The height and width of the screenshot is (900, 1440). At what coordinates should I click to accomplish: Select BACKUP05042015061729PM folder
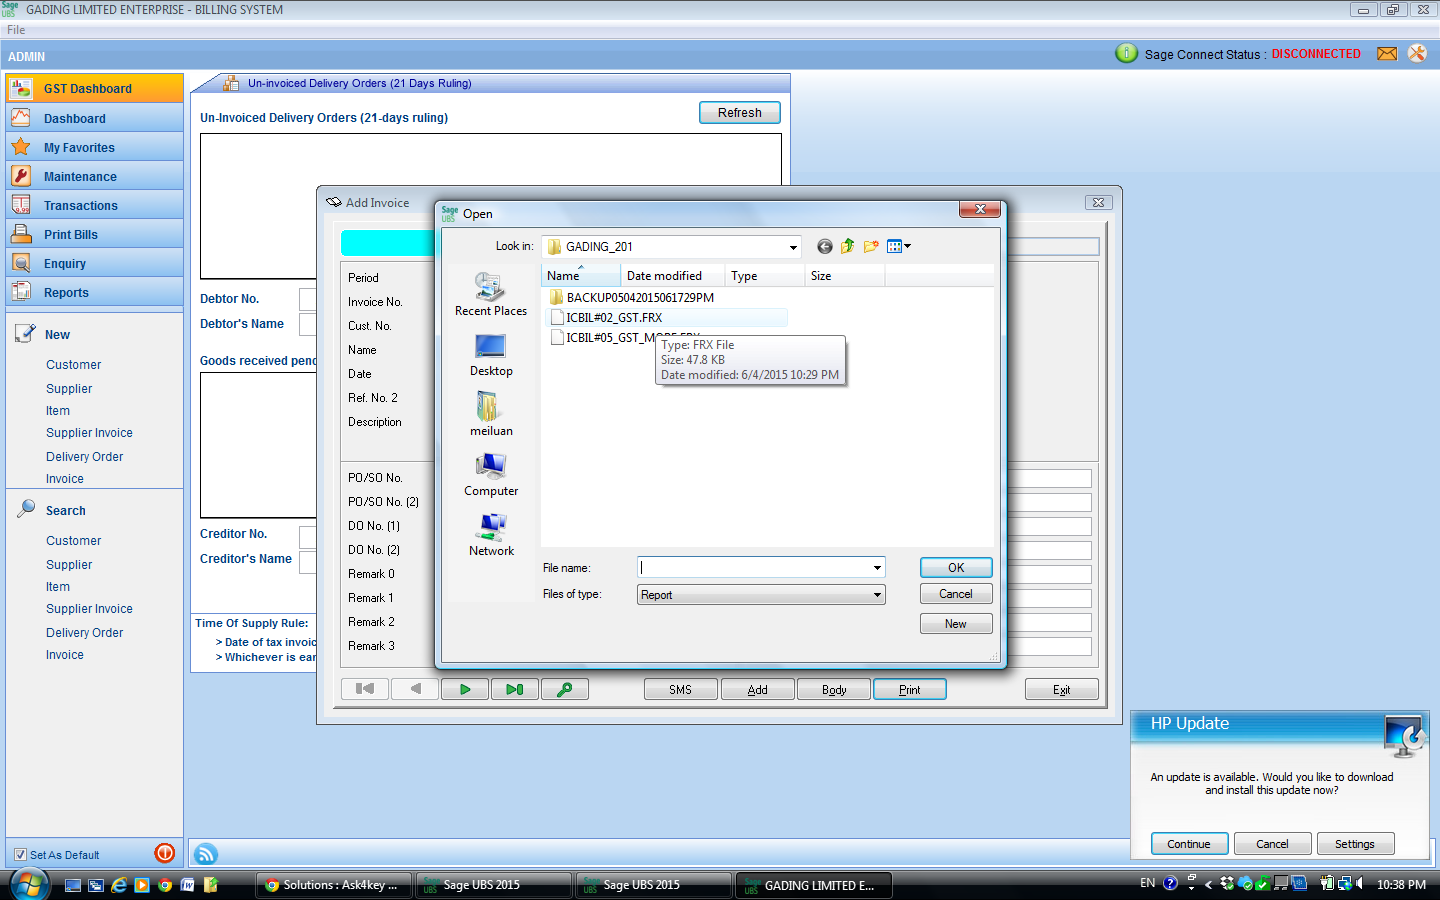click(x=632, y=298)
